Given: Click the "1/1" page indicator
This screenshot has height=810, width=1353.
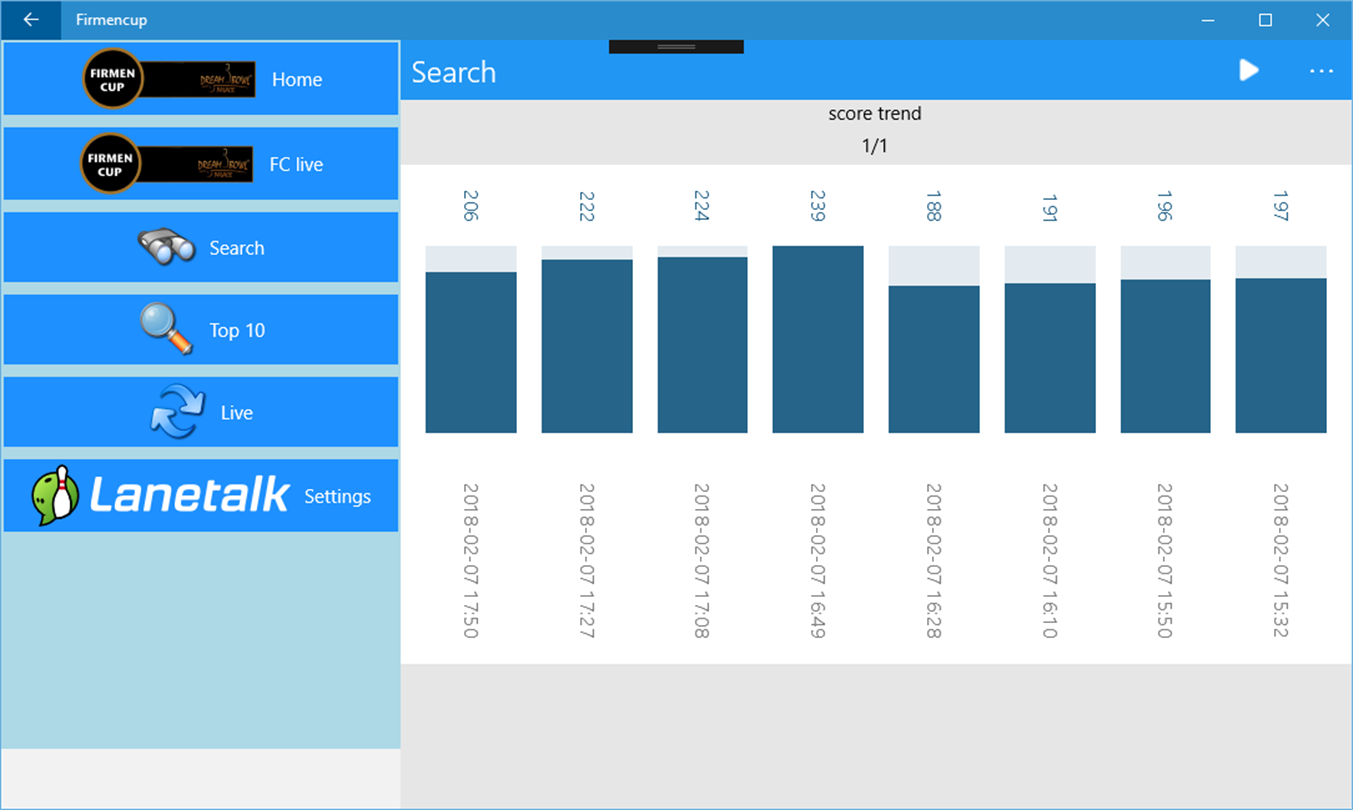Looking at the screenshot, I should point(875,146).
